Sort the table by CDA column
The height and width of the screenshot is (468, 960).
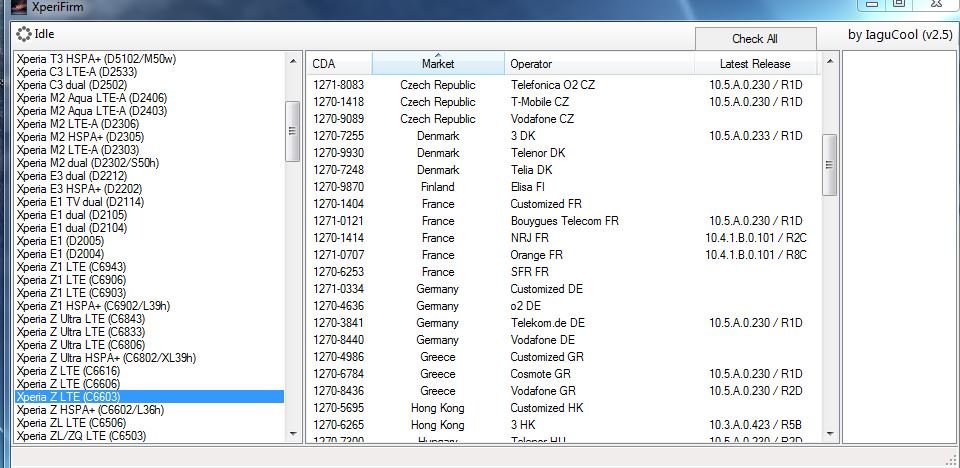coord(340,64)
